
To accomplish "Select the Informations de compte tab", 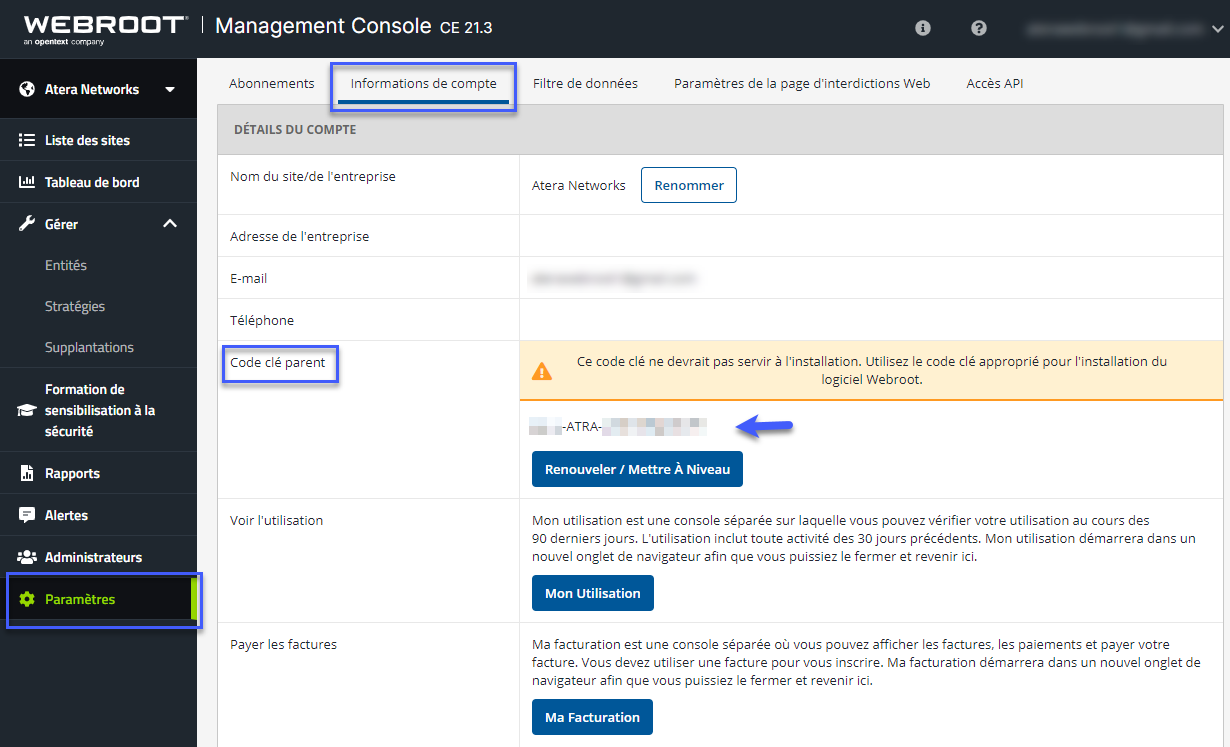I will 424,83.
